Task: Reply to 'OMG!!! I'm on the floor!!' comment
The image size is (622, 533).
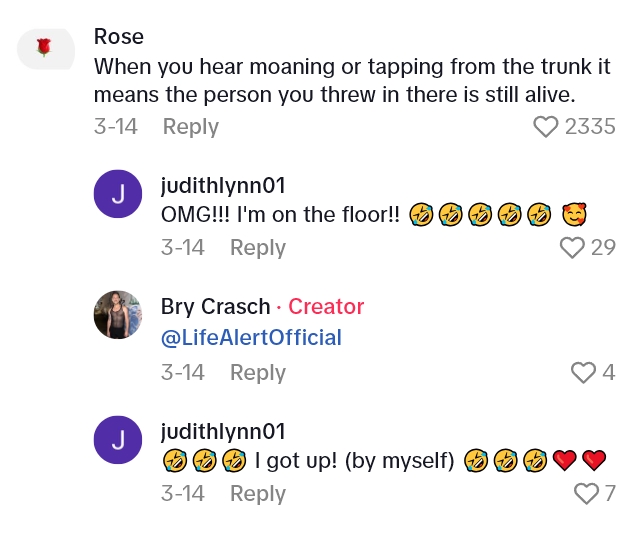Action: point(257,248)
